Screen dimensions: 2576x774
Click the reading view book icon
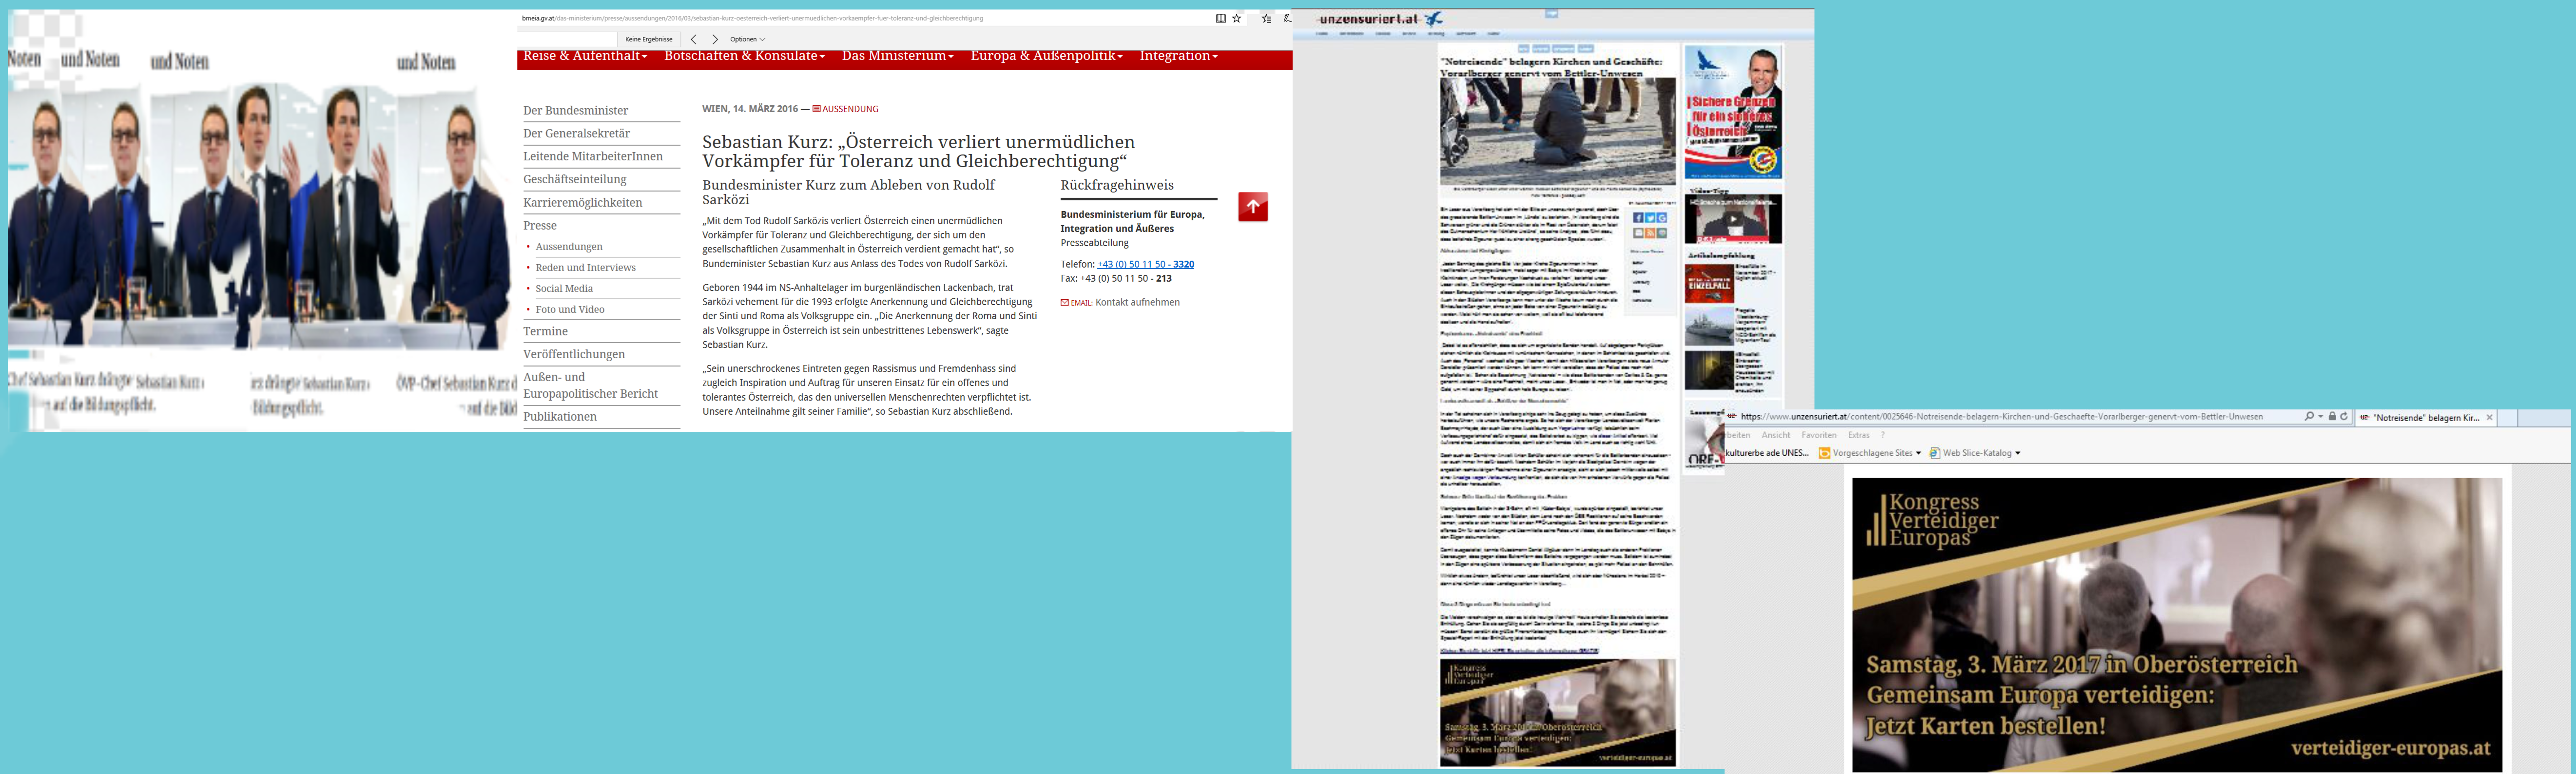[x=1220, y=18]
